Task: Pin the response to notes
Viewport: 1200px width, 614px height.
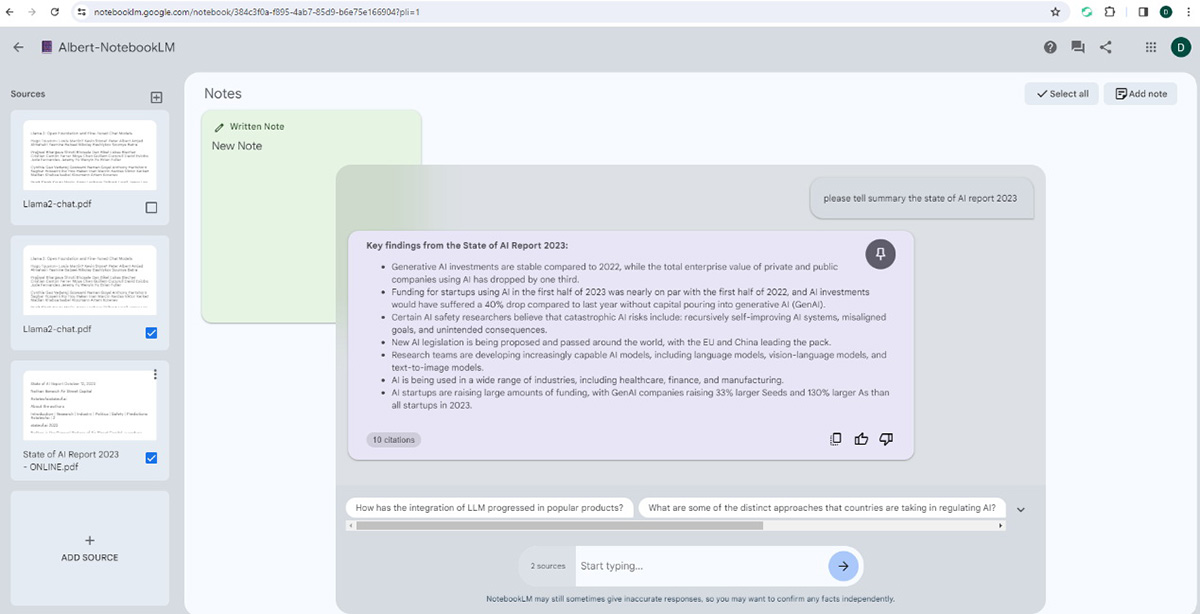Action: (x=880, y=254)
